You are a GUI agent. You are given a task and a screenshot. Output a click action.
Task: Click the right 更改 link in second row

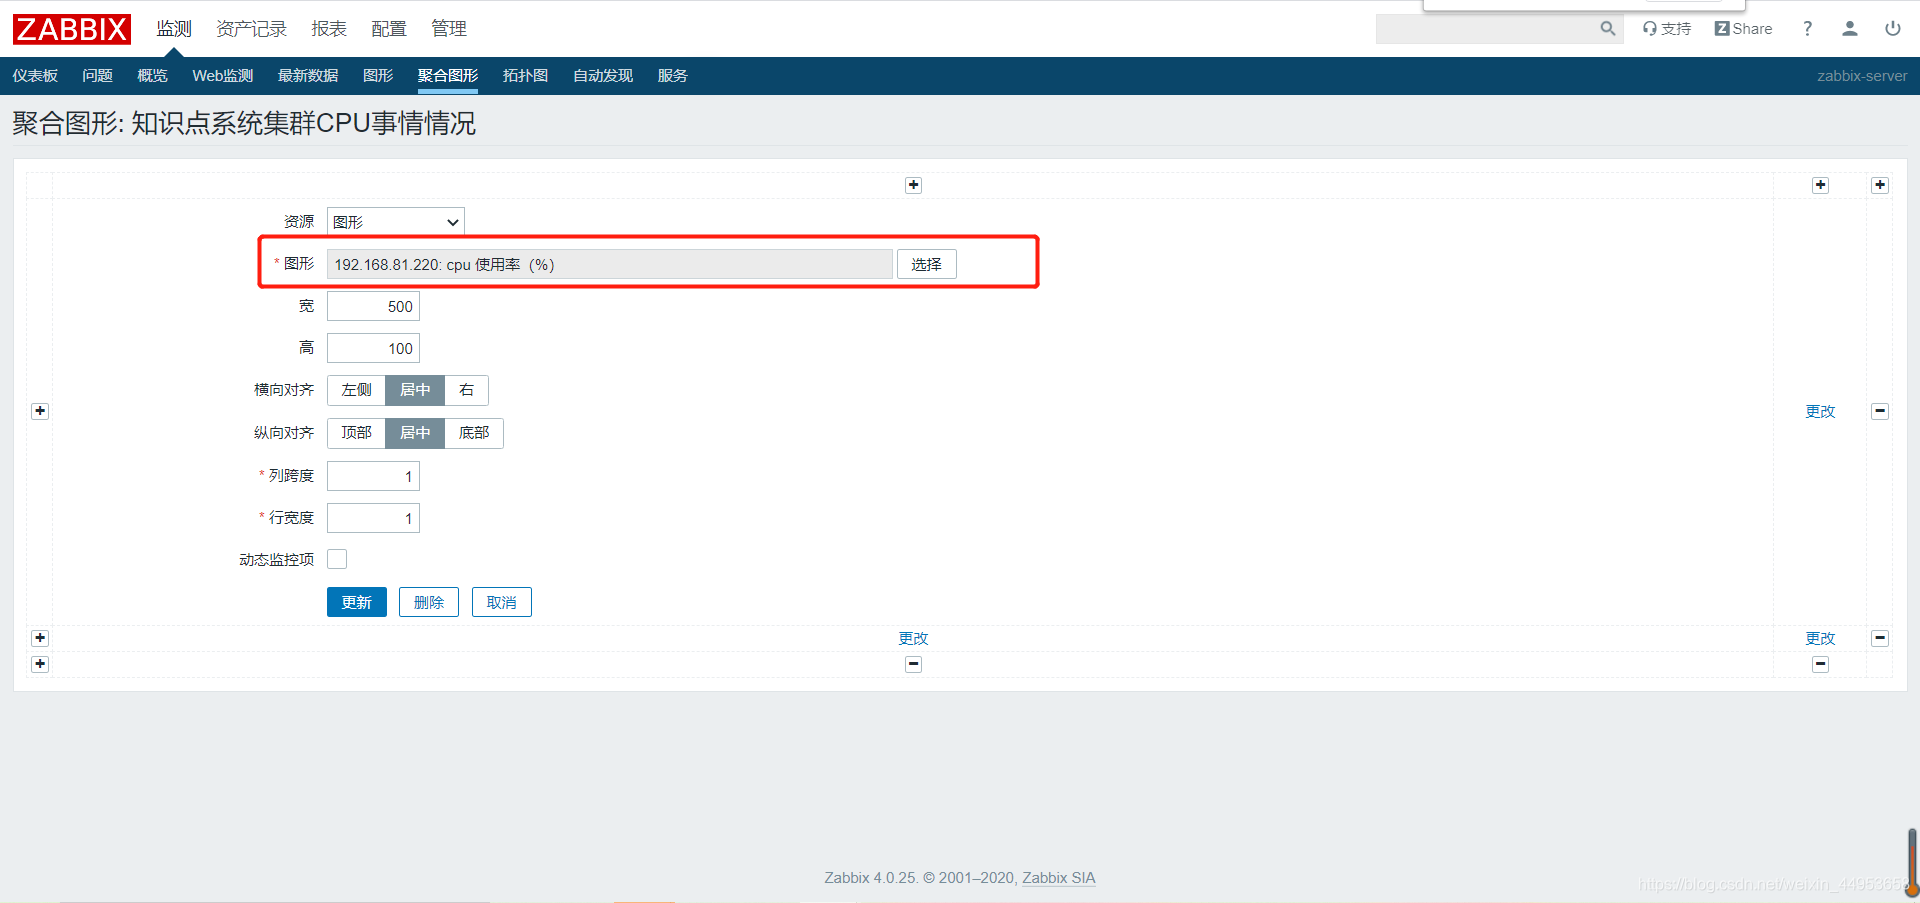coord(1820,638)
